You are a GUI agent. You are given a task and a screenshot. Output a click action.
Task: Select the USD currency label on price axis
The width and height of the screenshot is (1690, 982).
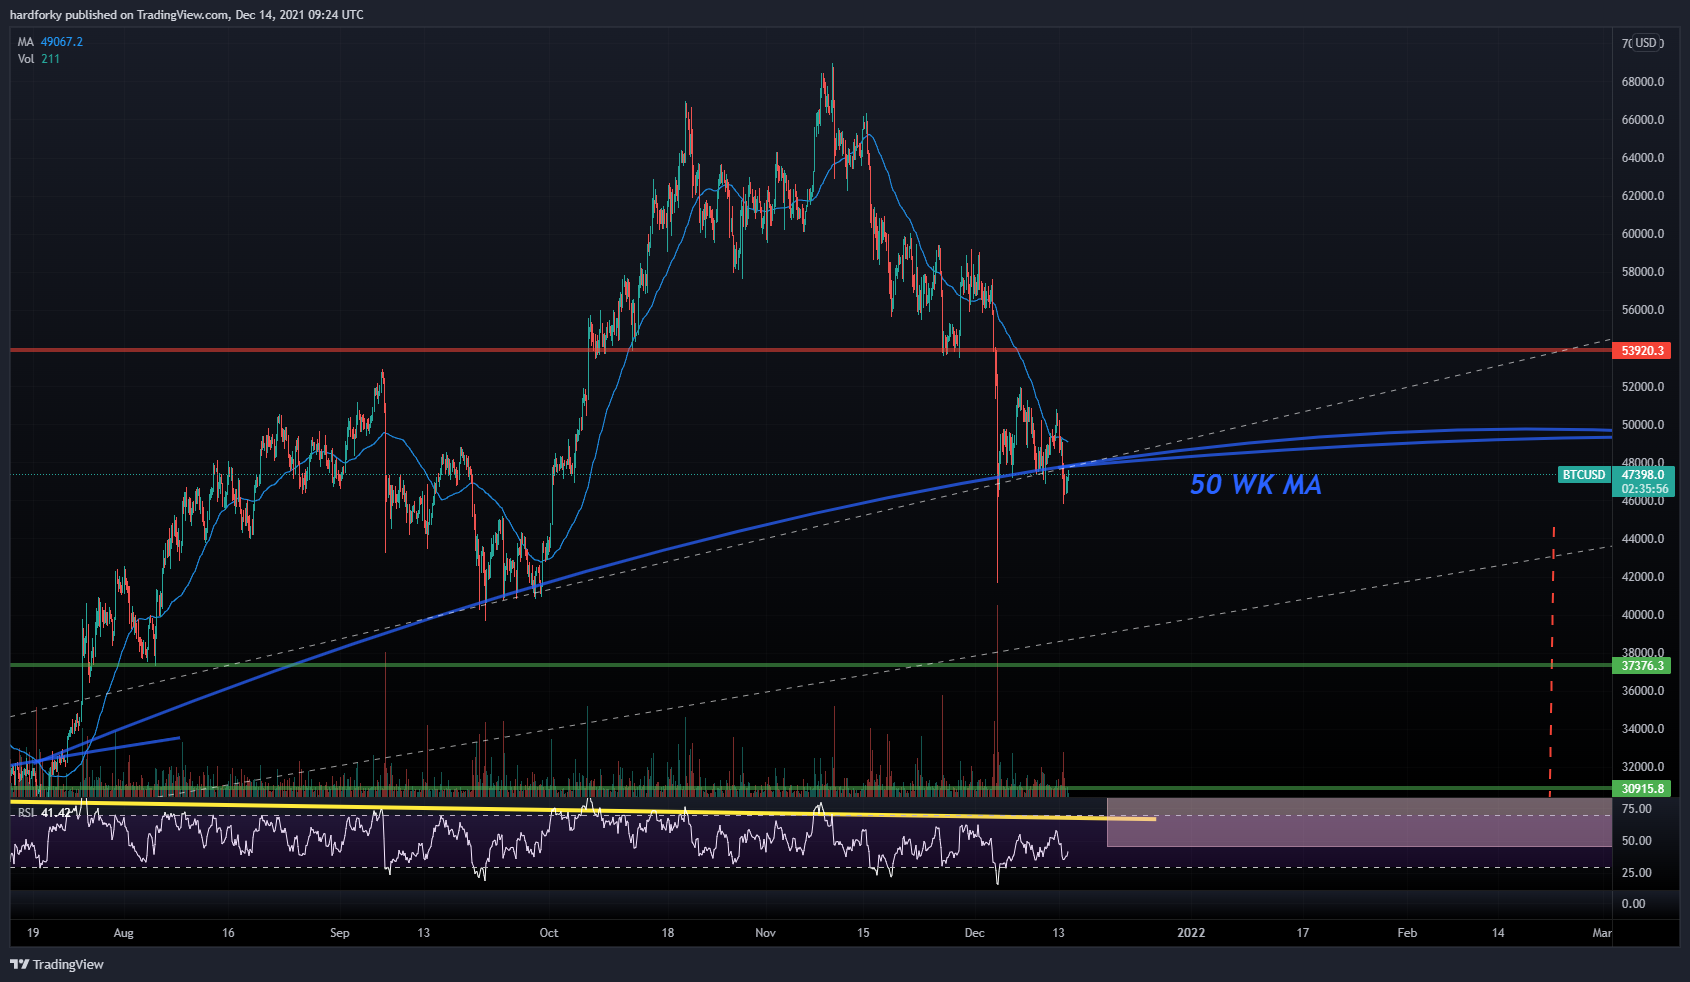pos(1646,43)
